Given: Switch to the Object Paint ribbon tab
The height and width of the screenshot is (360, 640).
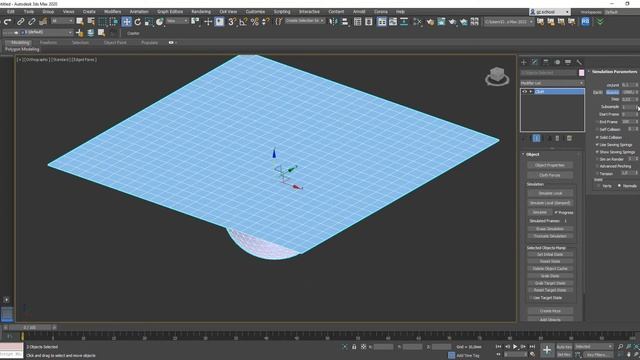Looking at the screenshot, I should (115, 42).
